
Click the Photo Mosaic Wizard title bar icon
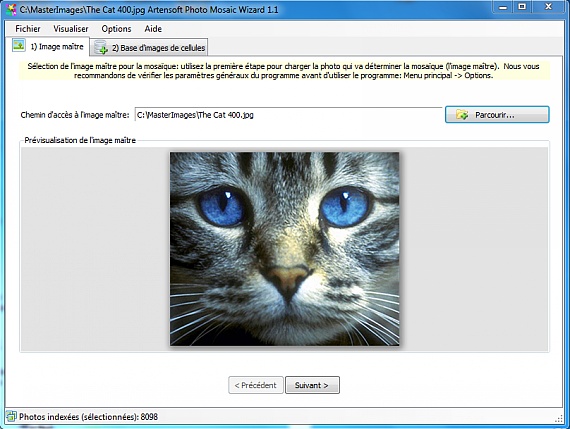11,9
